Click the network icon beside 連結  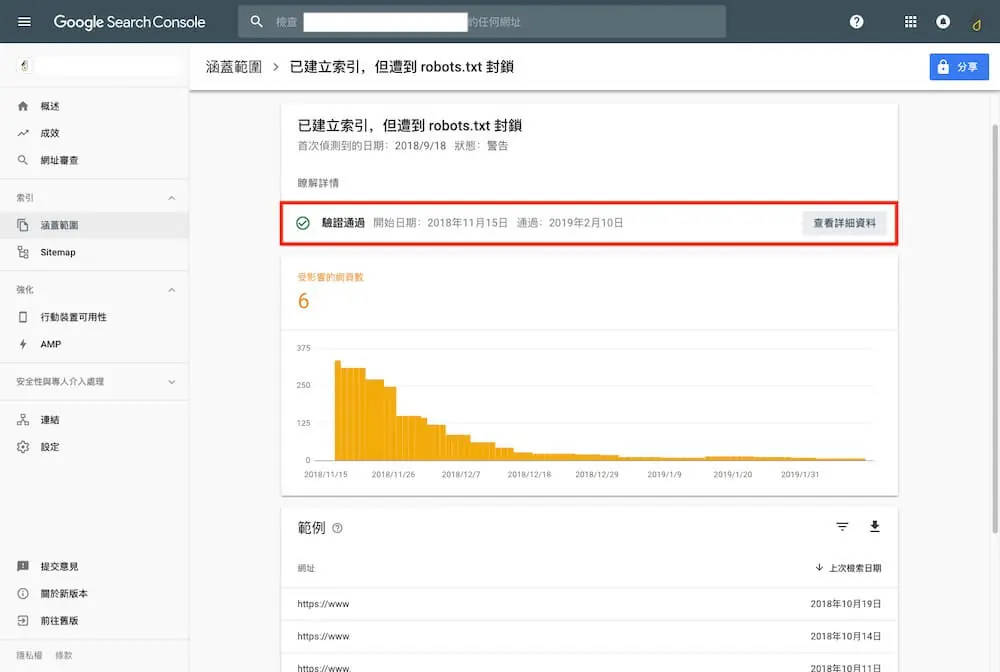coord(23,420)
